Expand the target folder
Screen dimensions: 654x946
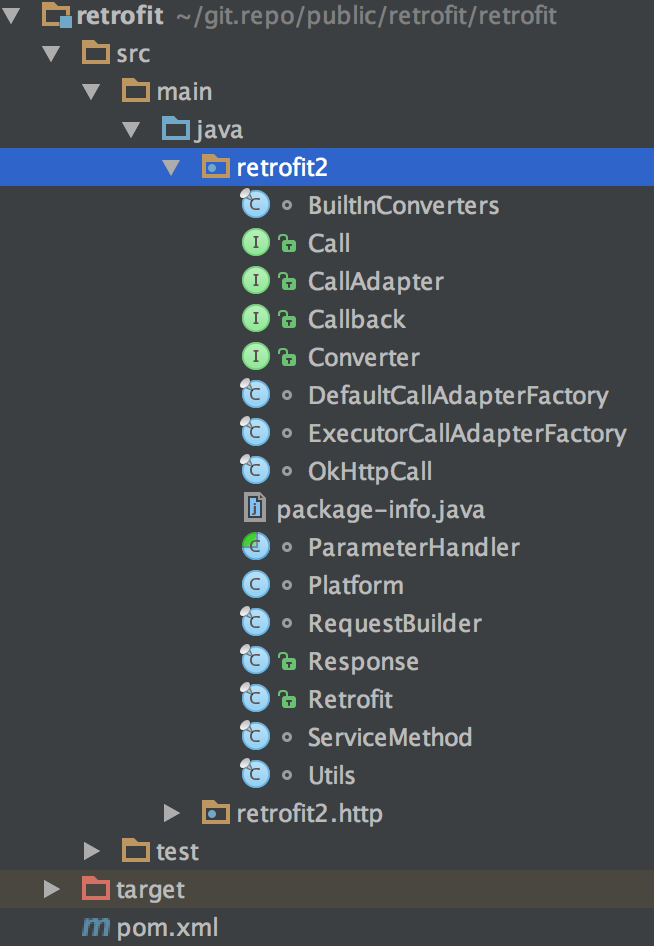tap(52, 889)
